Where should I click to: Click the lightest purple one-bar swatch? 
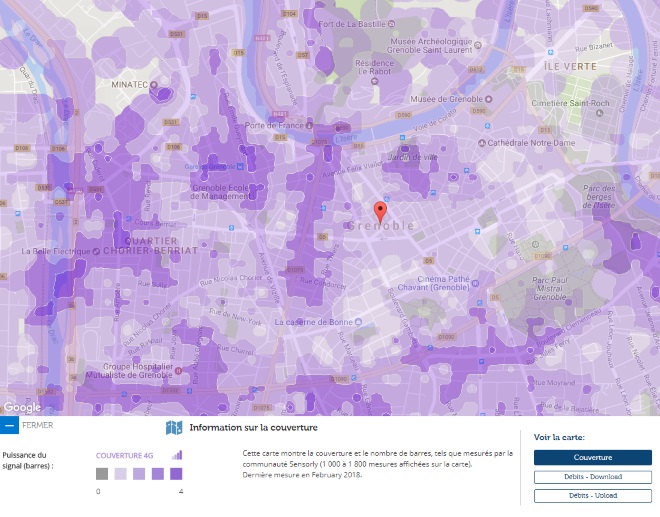tap(120, 474)
